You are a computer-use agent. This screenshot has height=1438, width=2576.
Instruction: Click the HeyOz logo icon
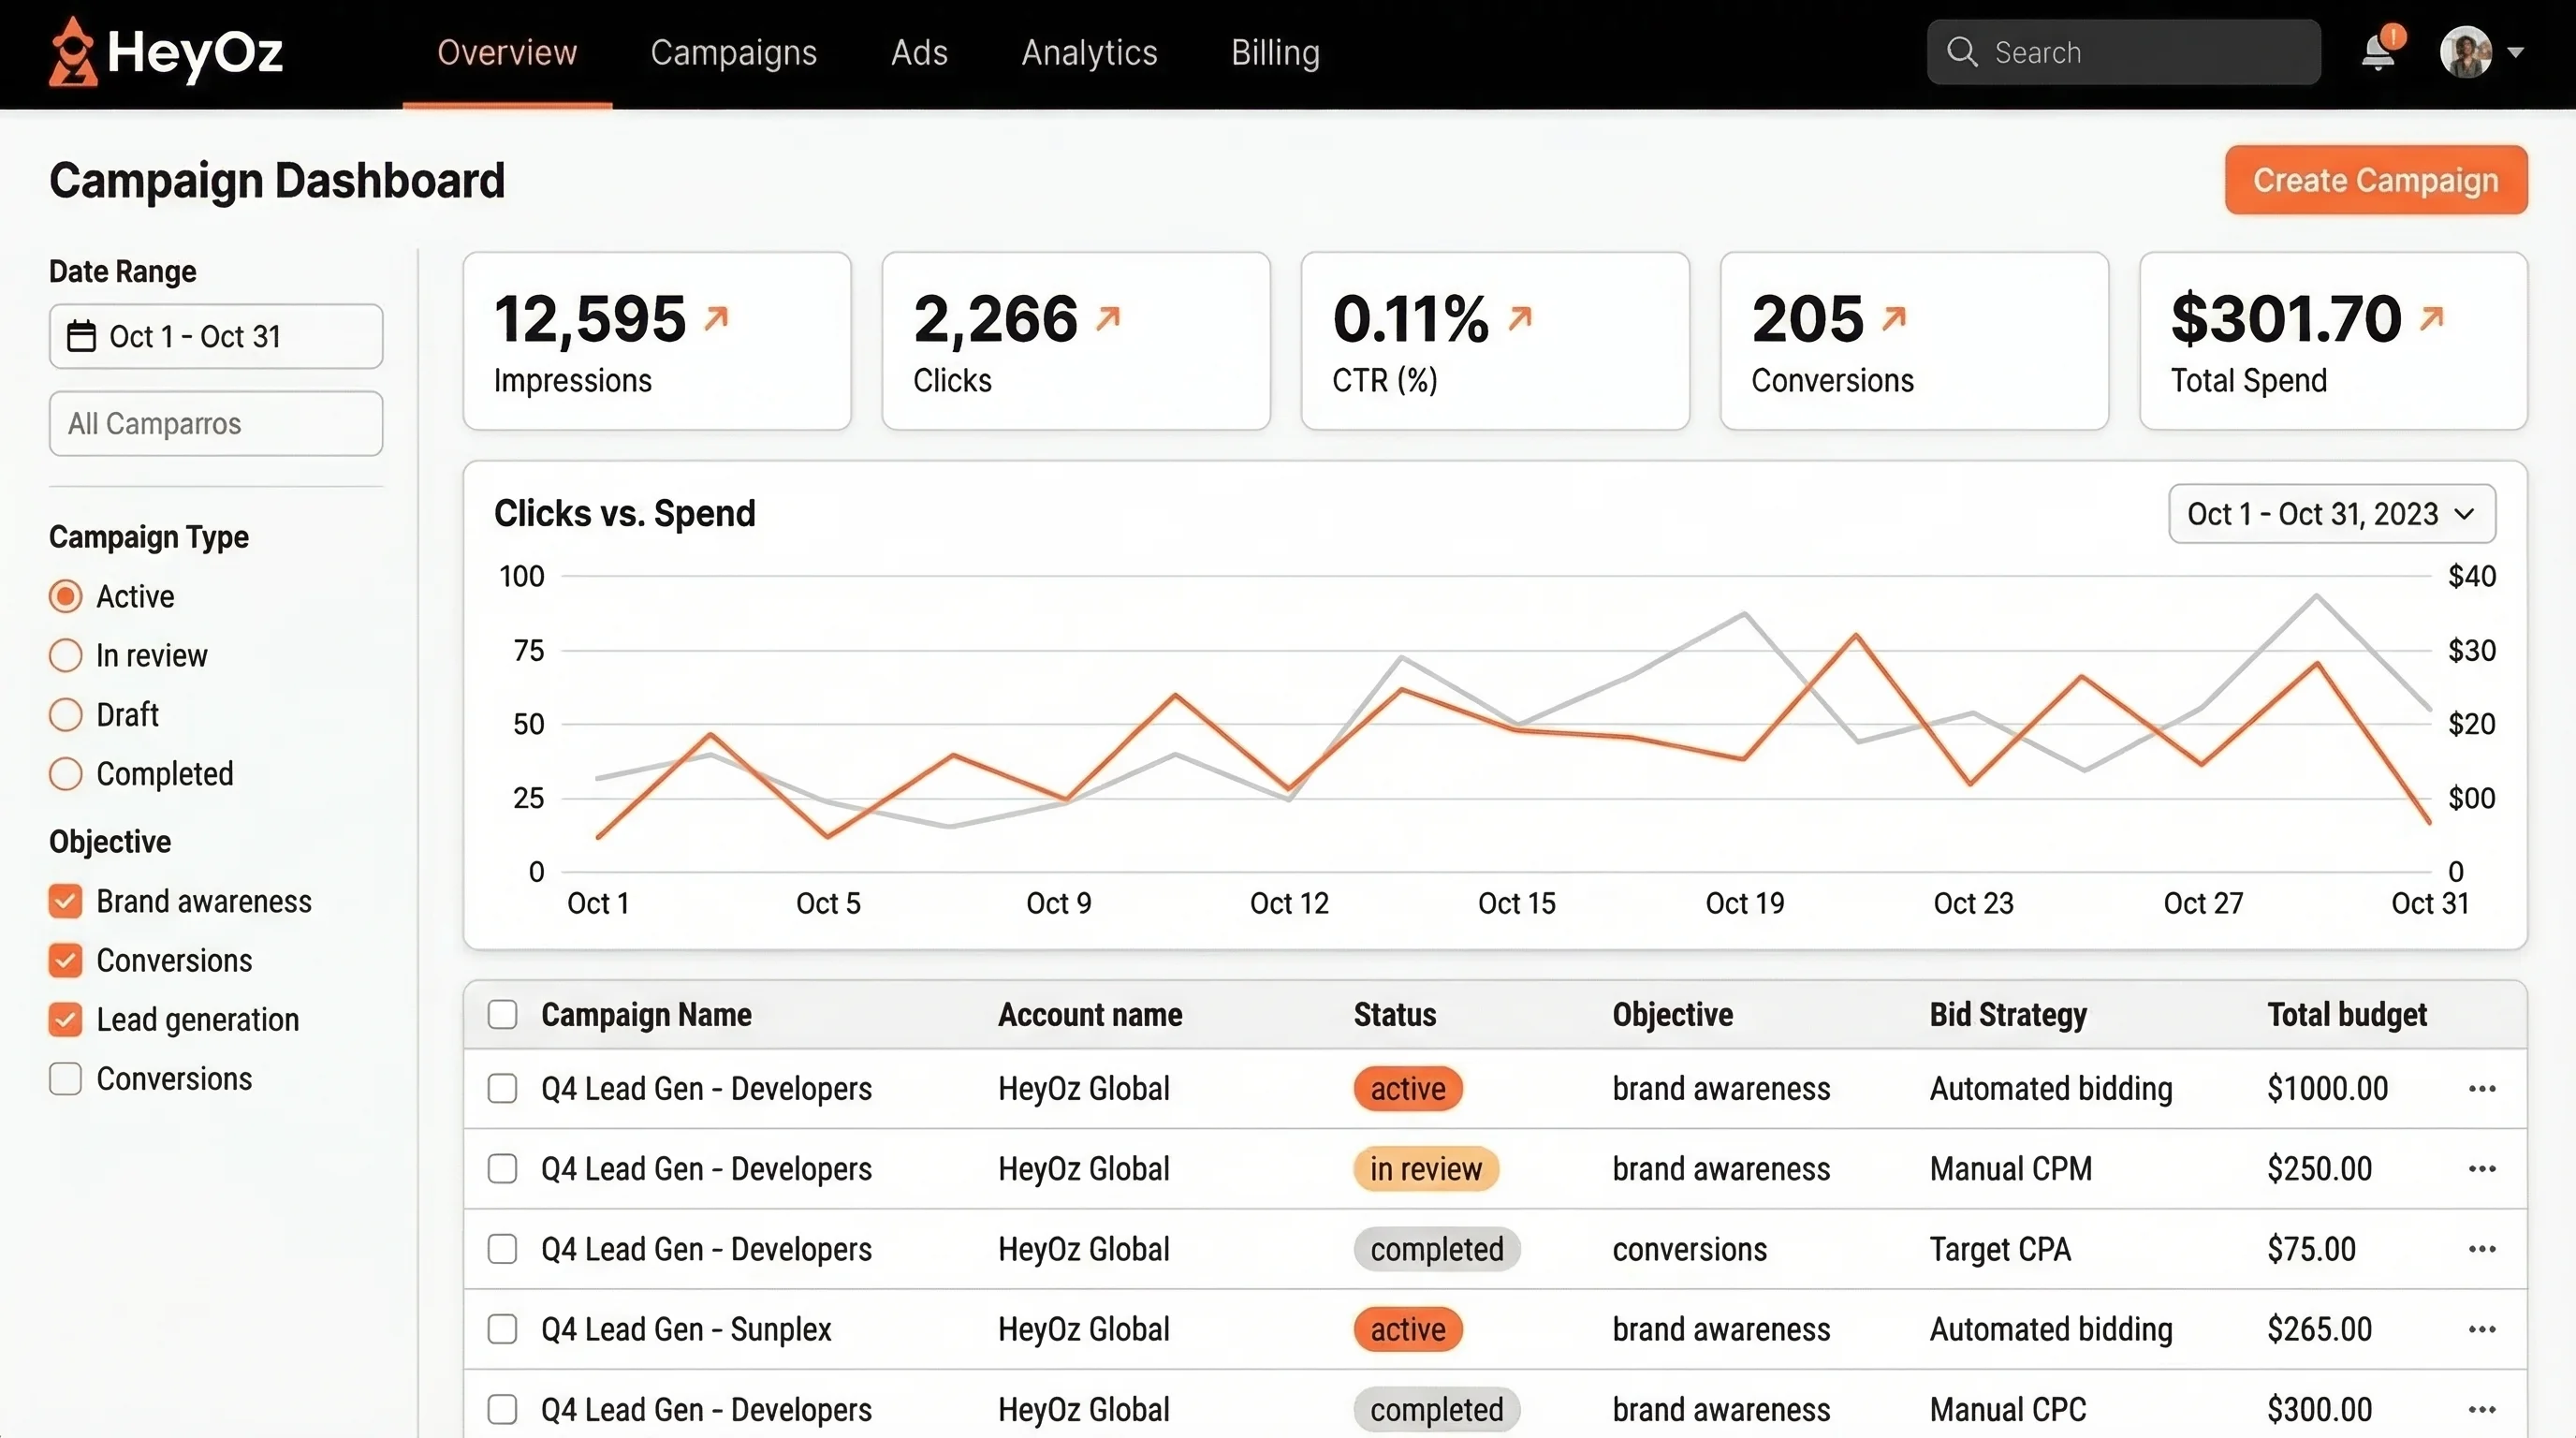pyautogui.click(x=73, y=52)
